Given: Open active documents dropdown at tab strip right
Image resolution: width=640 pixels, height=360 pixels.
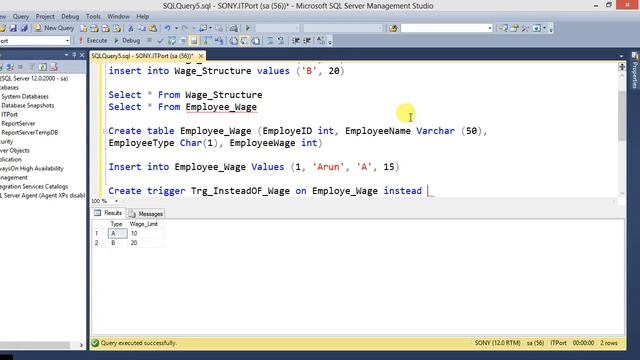Looking at the screenshot, I should pos(621,56).
